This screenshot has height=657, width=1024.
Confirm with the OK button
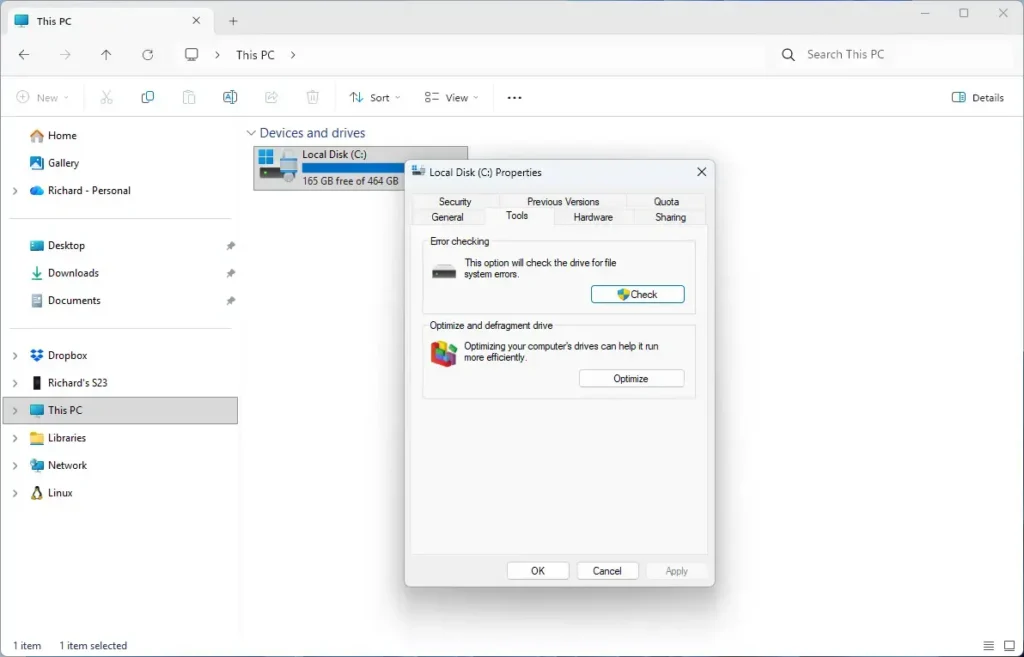pos(537,571)
